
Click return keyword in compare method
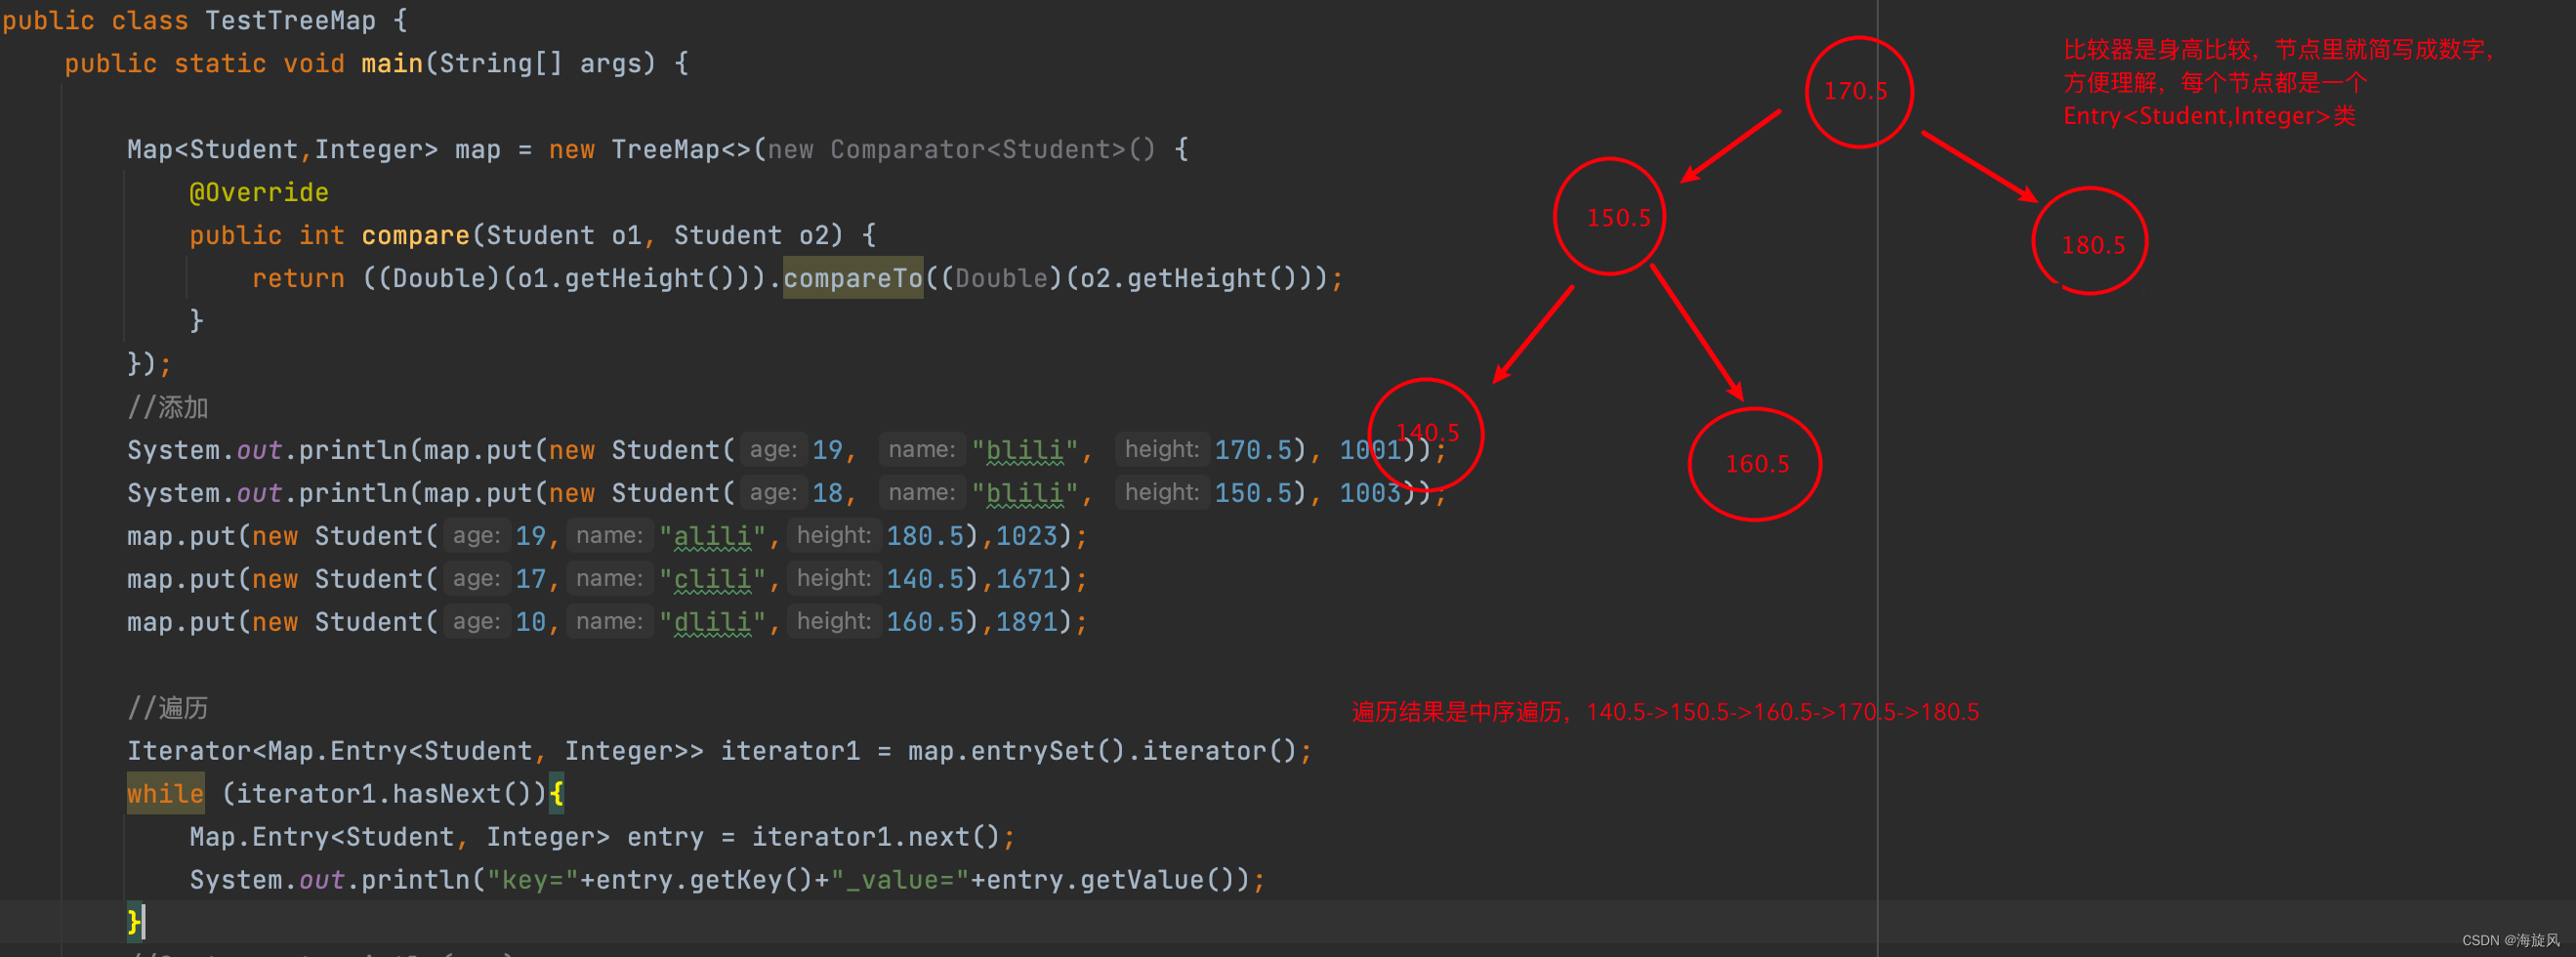[x=298, y=278]
